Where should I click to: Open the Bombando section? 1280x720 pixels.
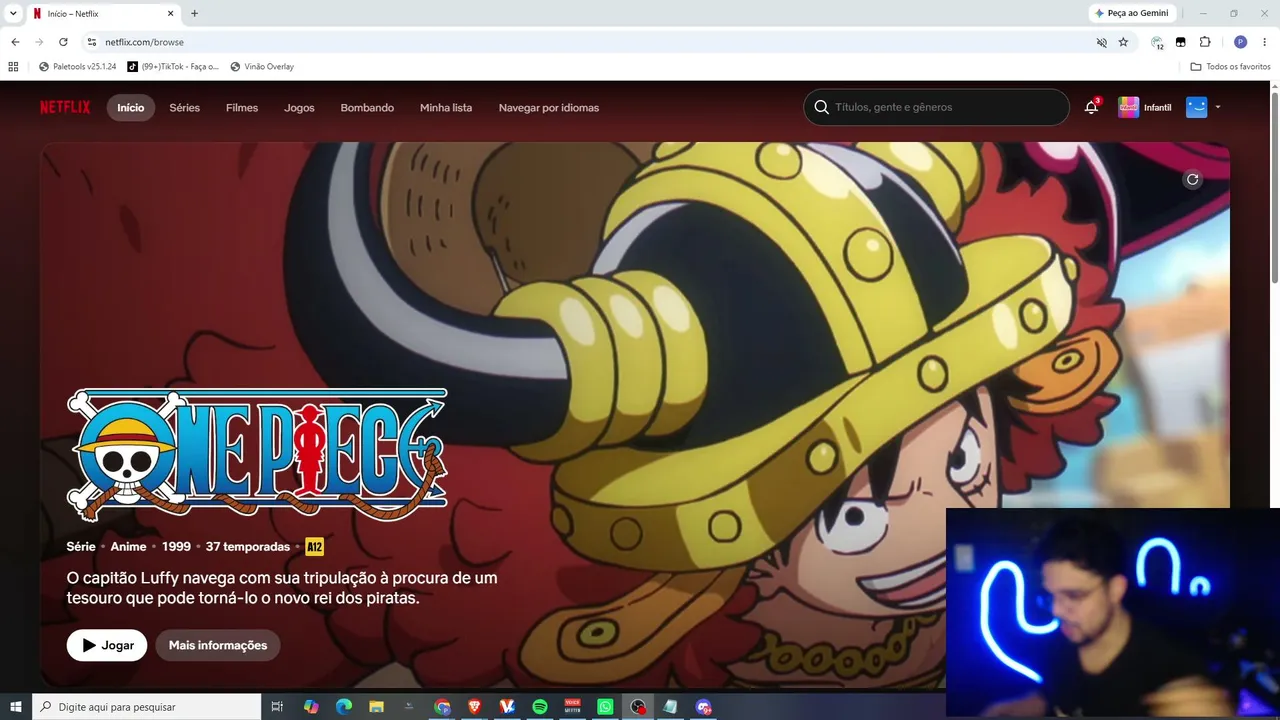coord(367,107)
